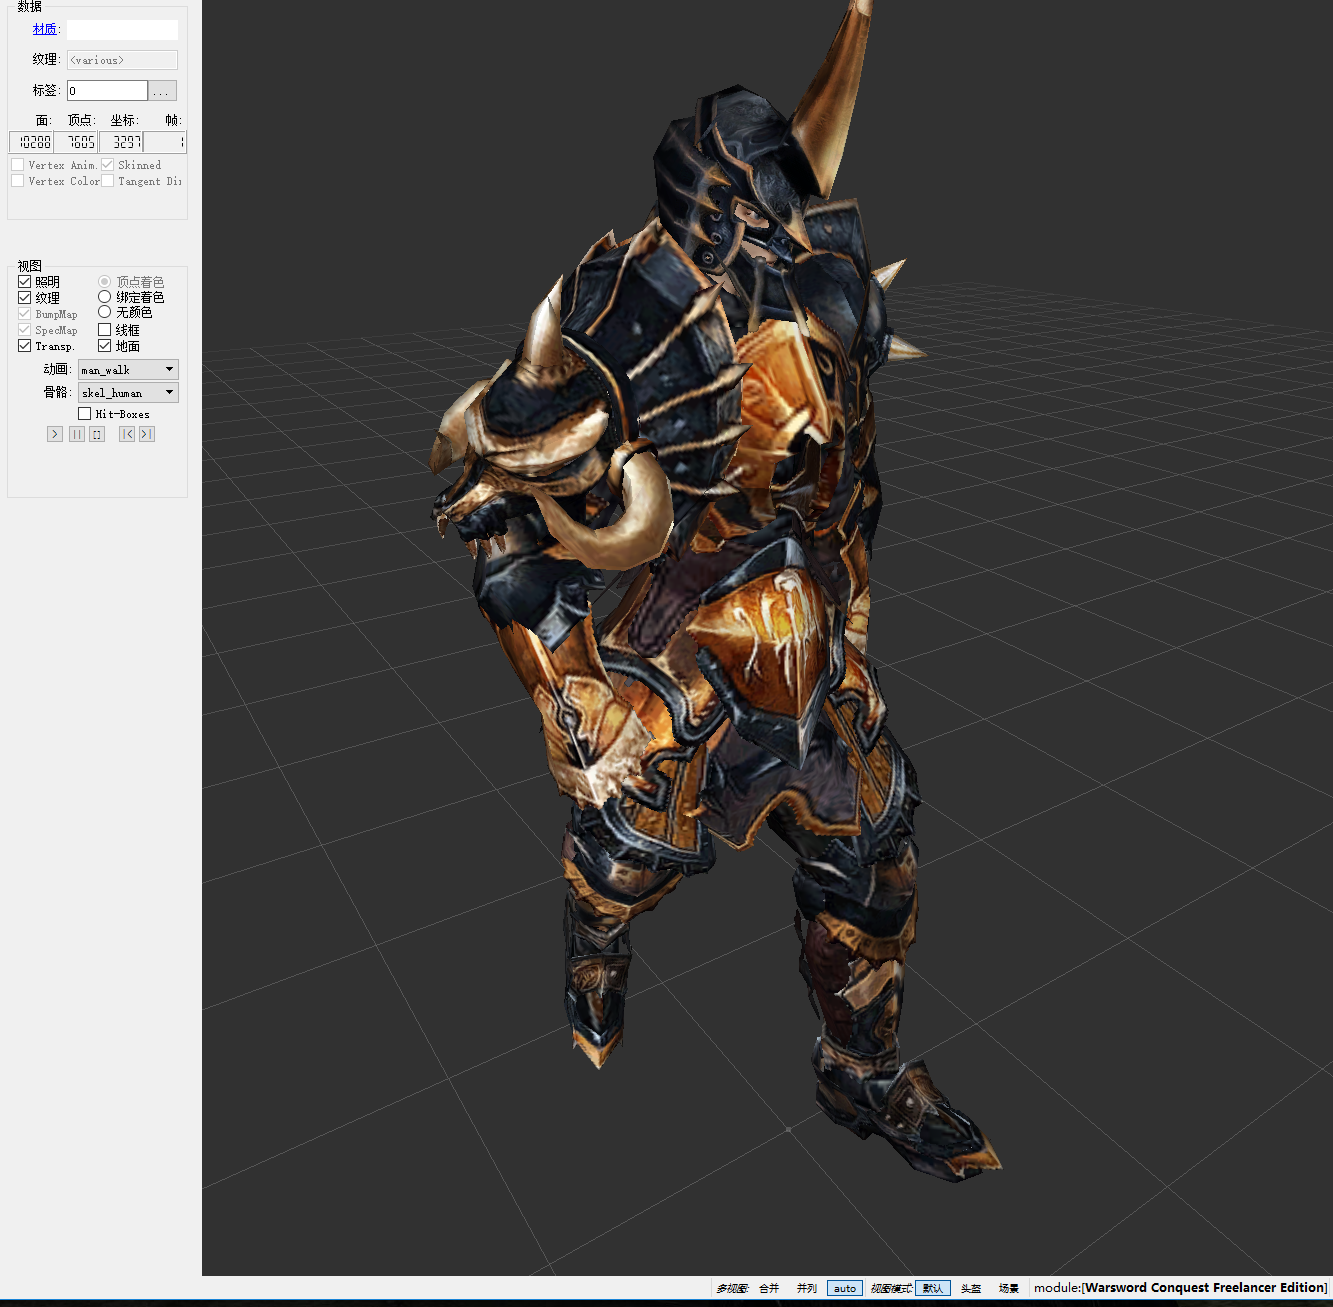Pause the animation playback
The height and width of the screenshot is (1307, 1333).
coord(77,434)
